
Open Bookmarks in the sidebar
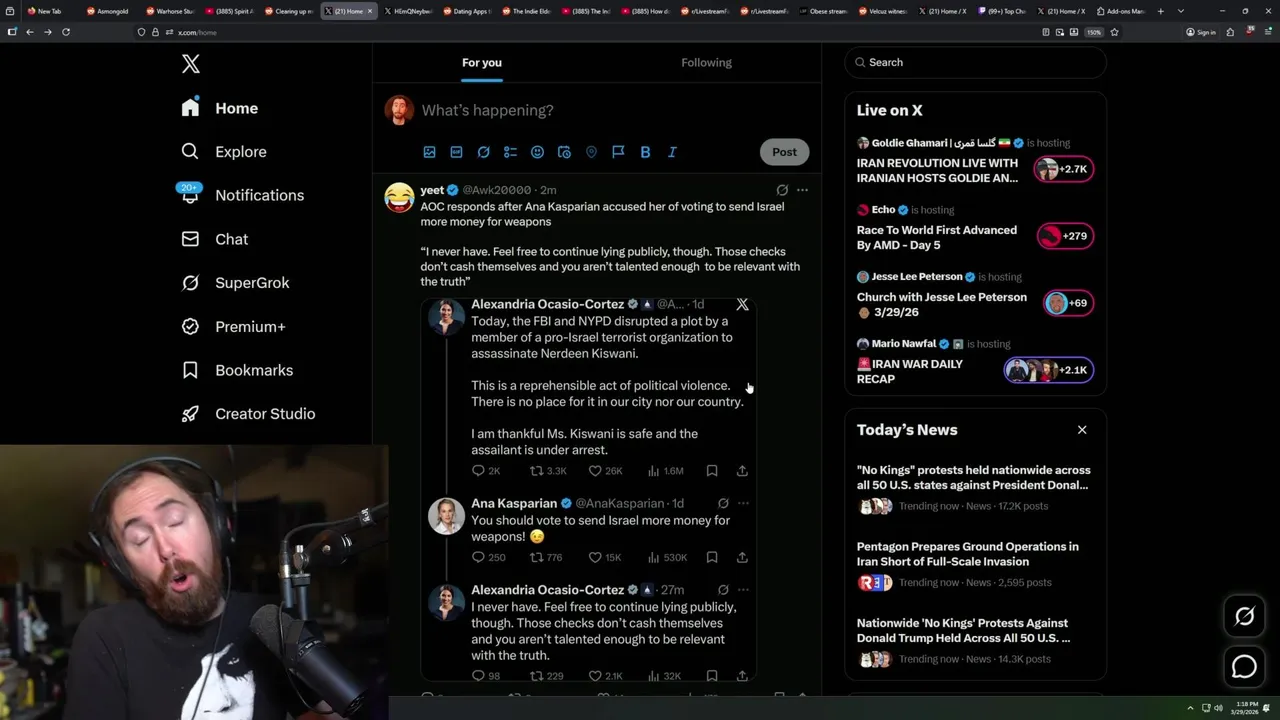[x=237, y=370]
